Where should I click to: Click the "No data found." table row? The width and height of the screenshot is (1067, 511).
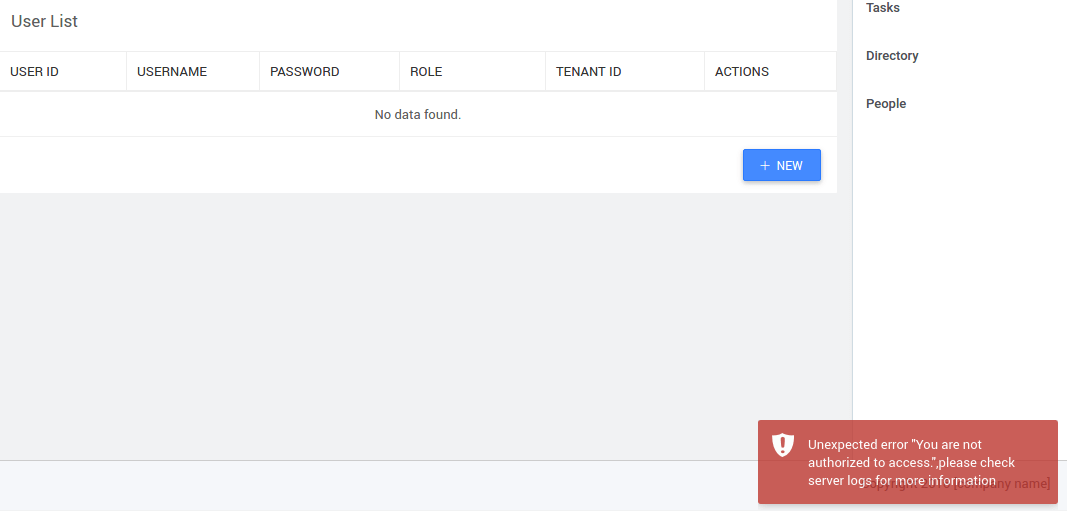[418, 115]
